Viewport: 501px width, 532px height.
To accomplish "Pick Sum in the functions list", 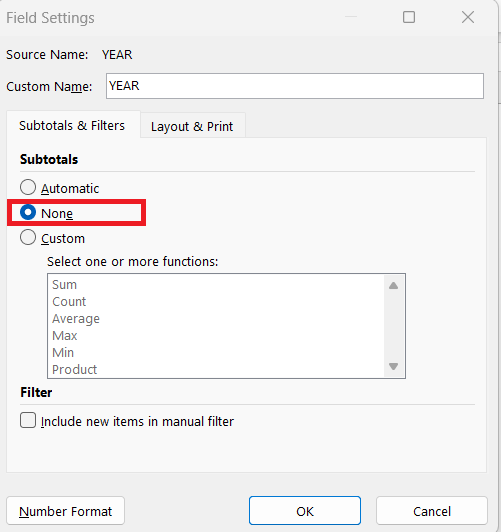I will click(x=64, y=285).
